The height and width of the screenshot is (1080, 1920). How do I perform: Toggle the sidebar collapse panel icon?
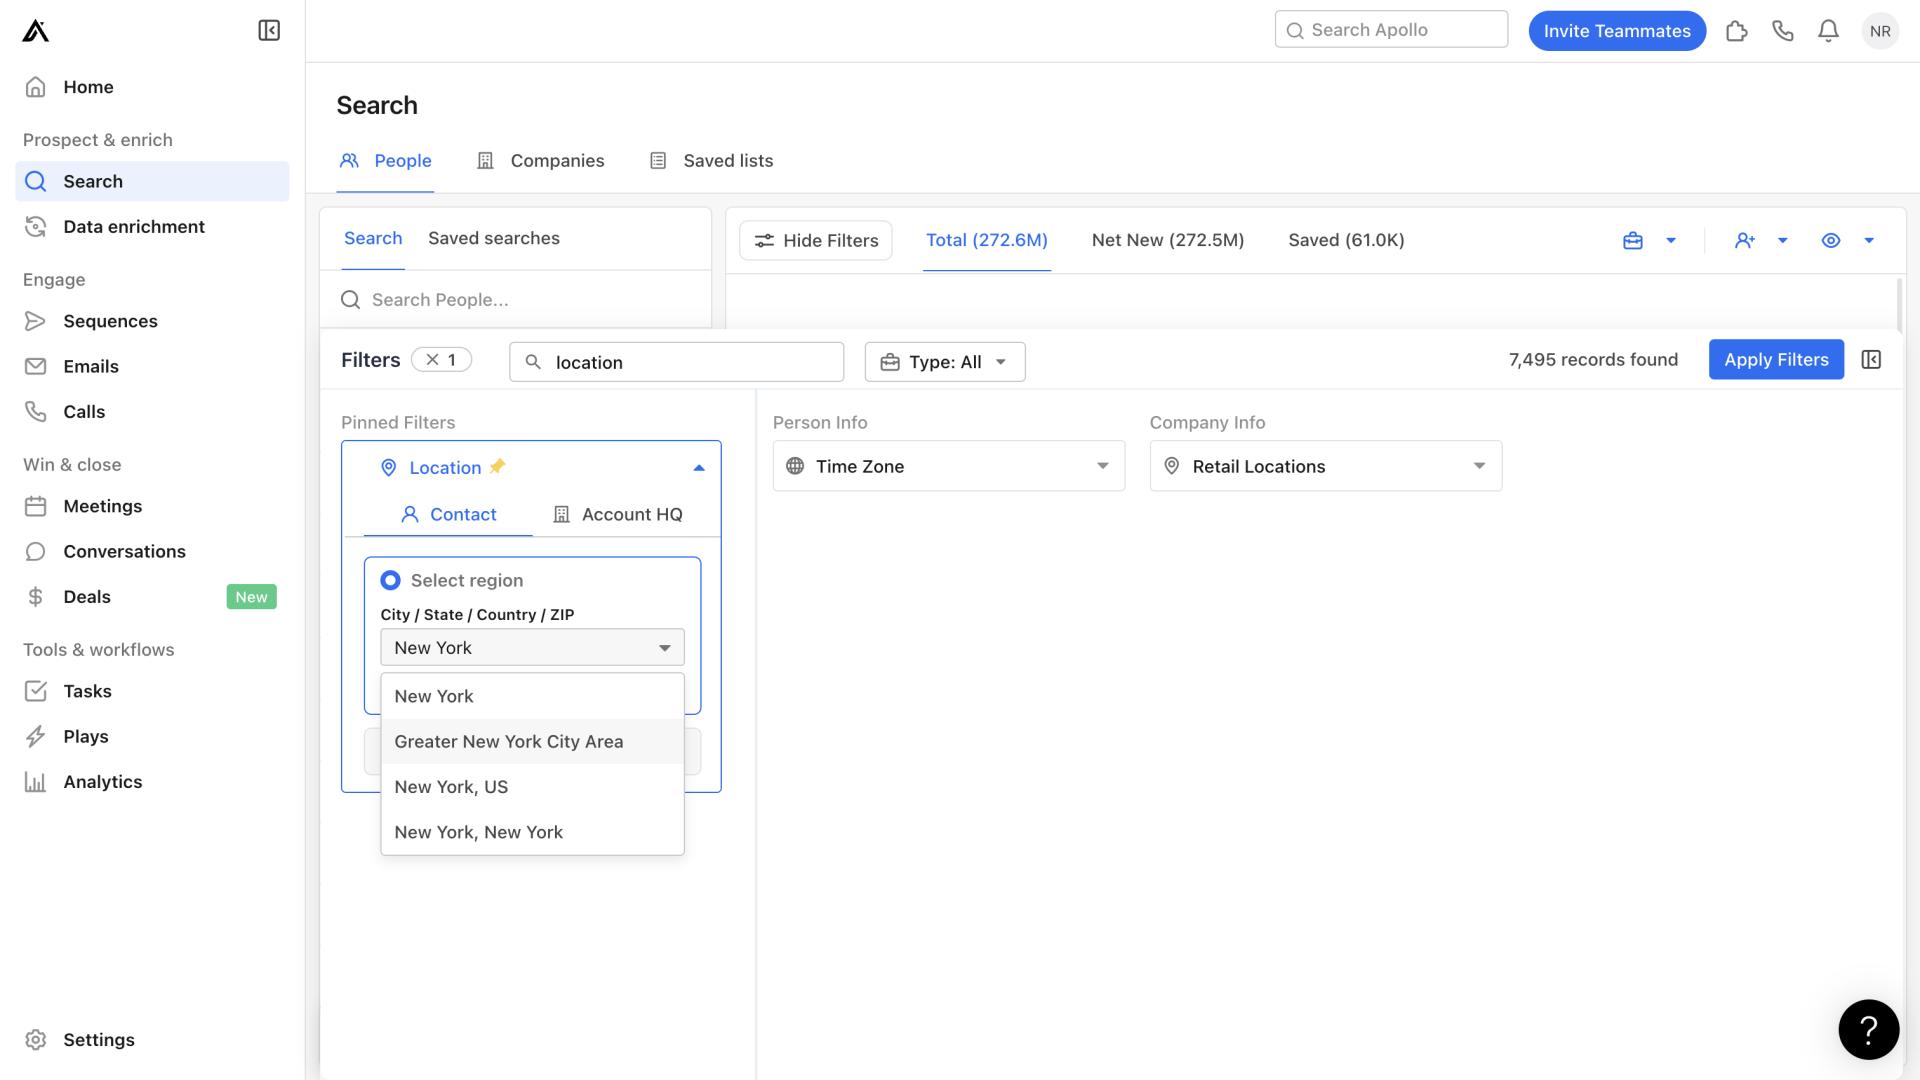coord(269,30)
